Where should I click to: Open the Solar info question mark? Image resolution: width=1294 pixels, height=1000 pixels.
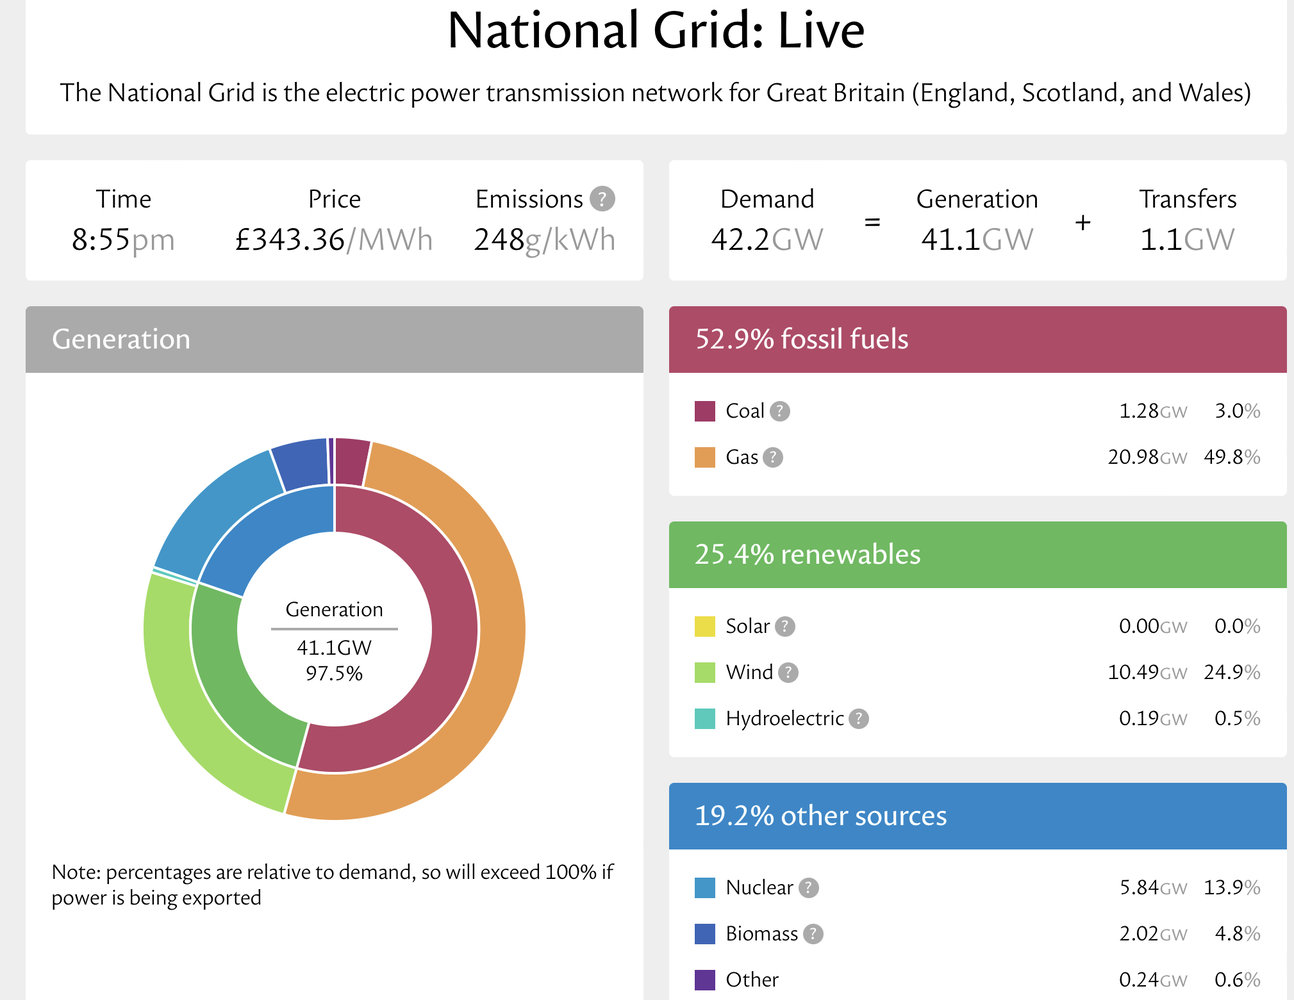tap(785, 626)
